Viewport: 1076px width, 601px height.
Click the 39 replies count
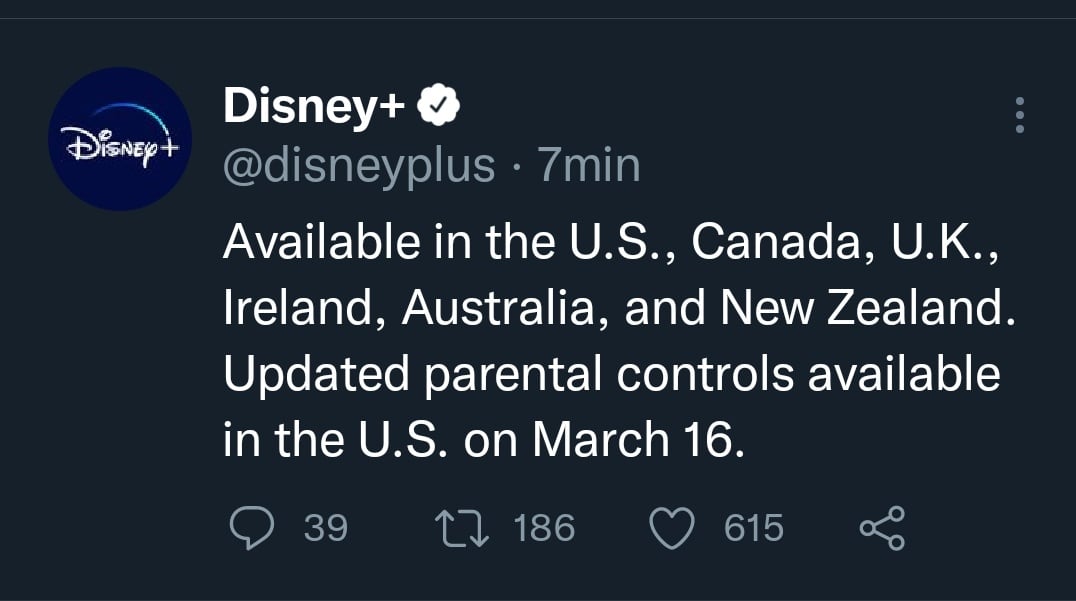325,528
